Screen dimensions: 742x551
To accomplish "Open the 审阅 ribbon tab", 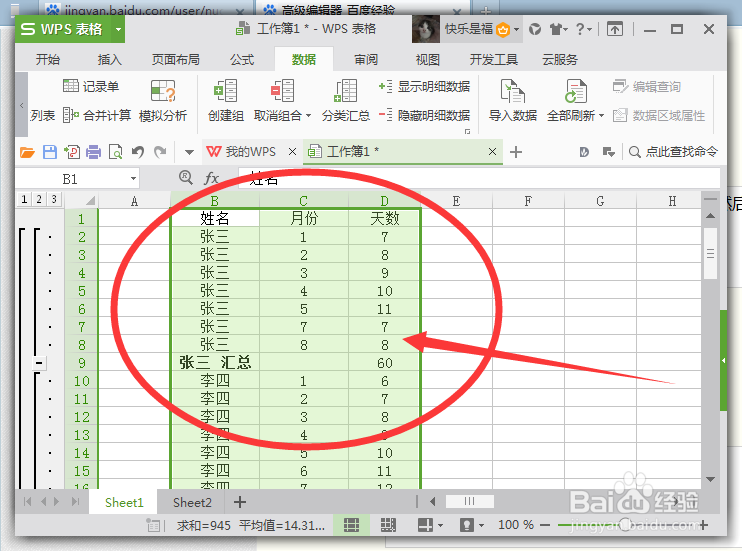I will coord(366,60).
